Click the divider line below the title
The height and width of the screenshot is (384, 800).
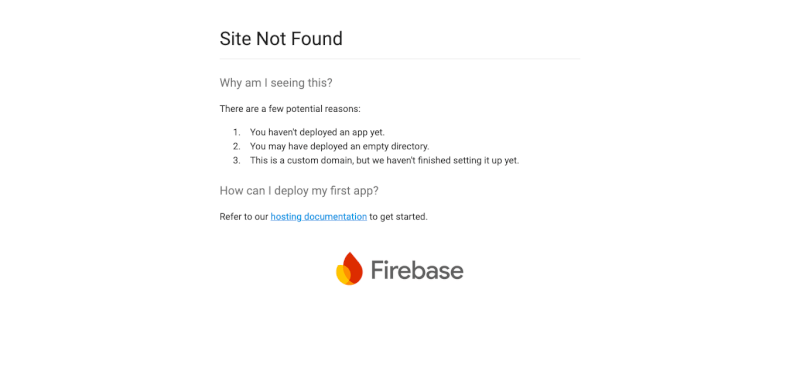[x=400, y=59]
